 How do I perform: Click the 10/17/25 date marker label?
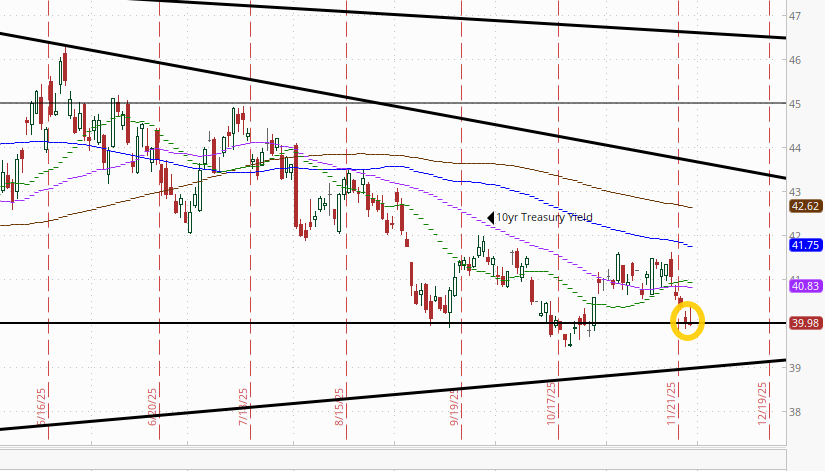551,404
